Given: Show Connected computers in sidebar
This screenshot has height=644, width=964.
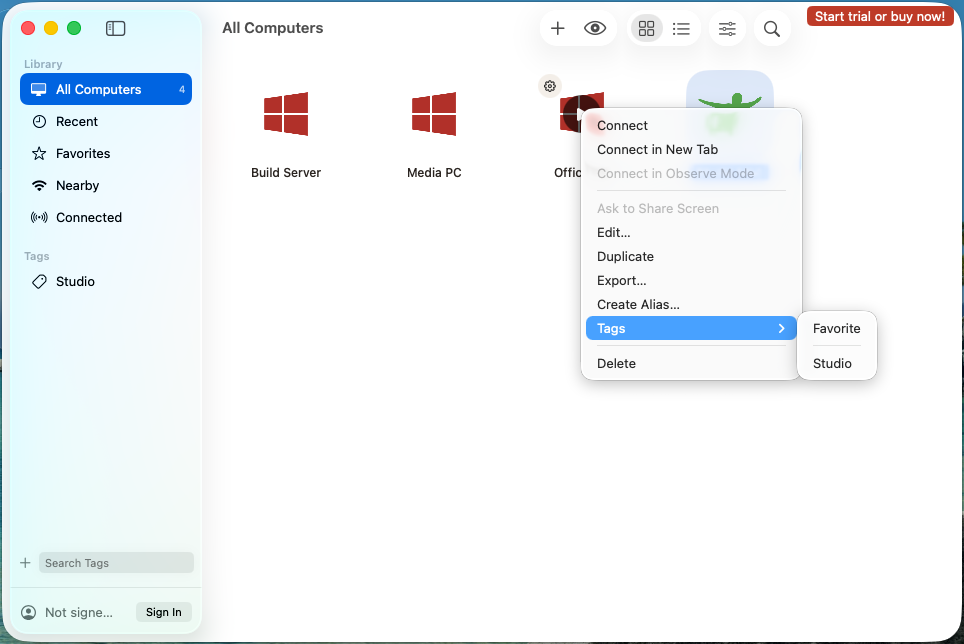Looking at the screenshot, I should [x=106, y=218].
